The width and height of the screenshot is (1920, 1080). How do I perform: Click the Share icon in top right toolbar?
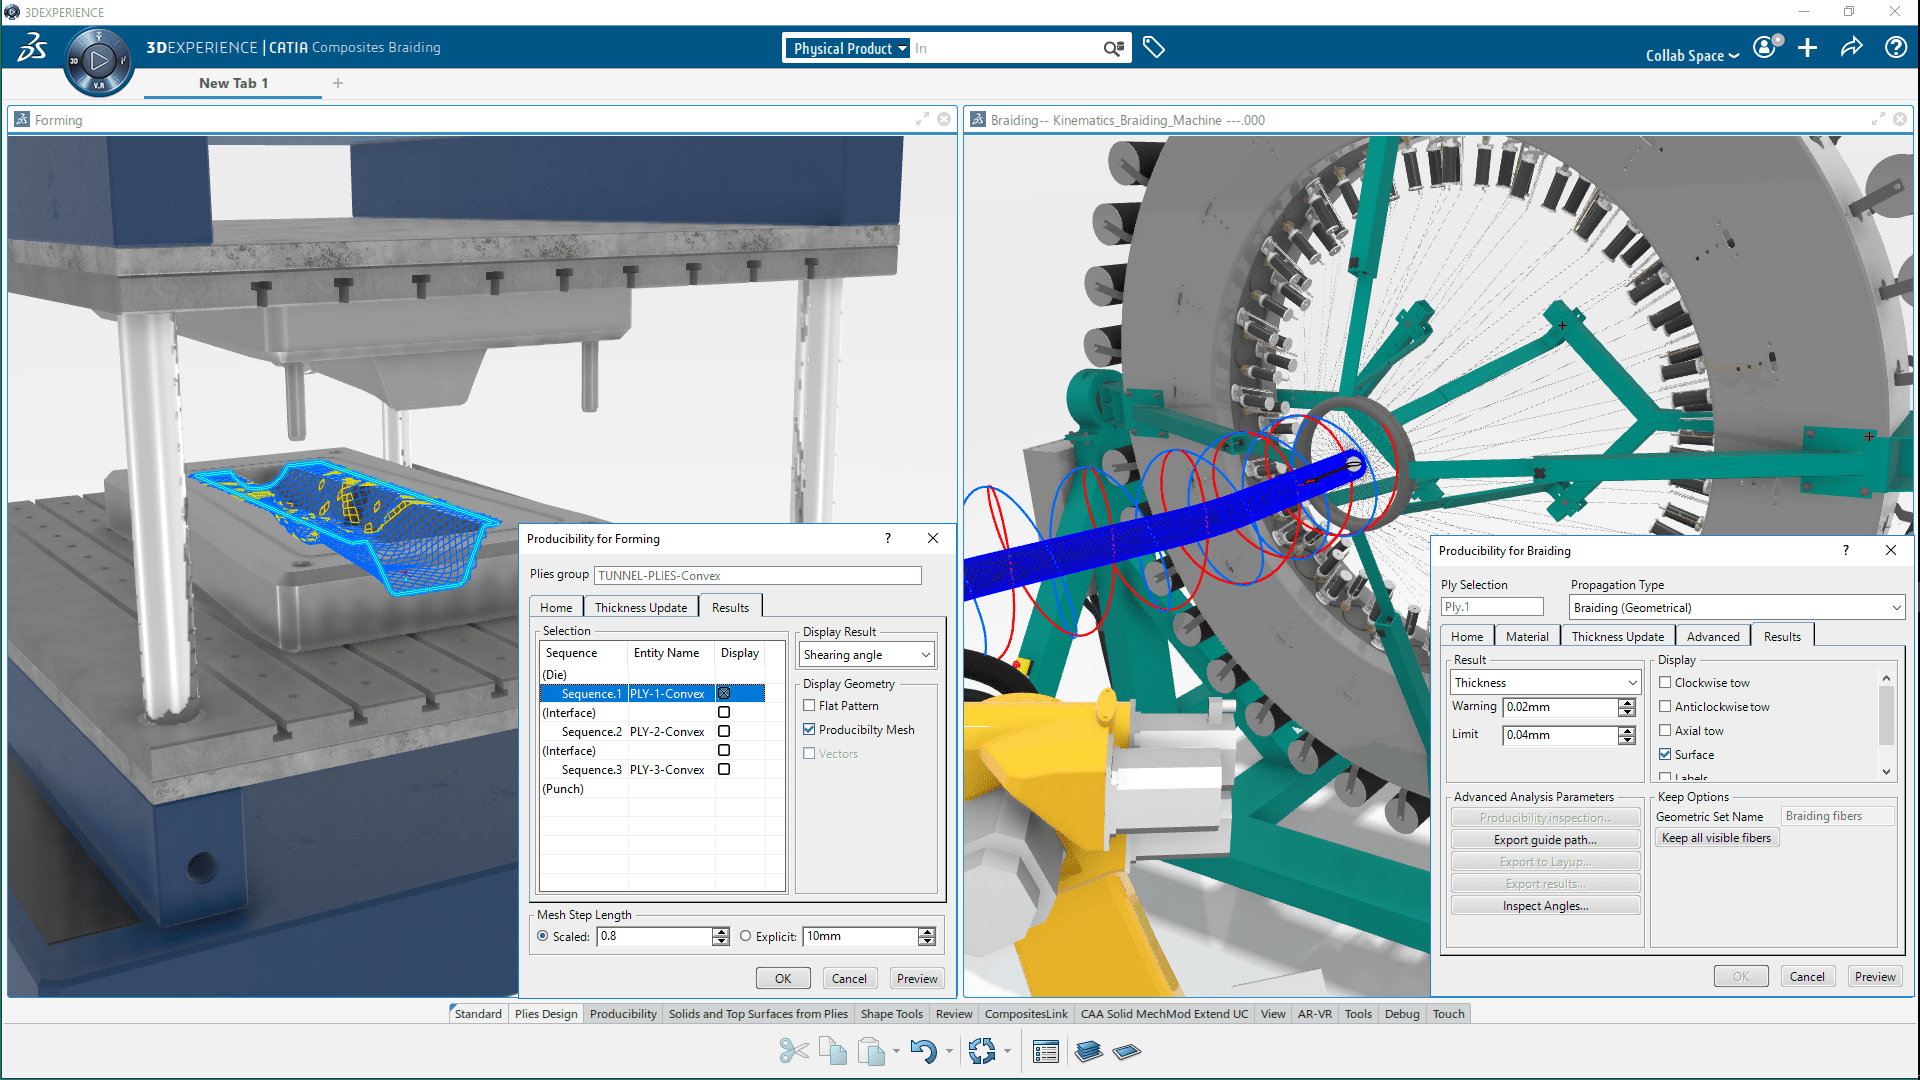[x=1851, y=47]
